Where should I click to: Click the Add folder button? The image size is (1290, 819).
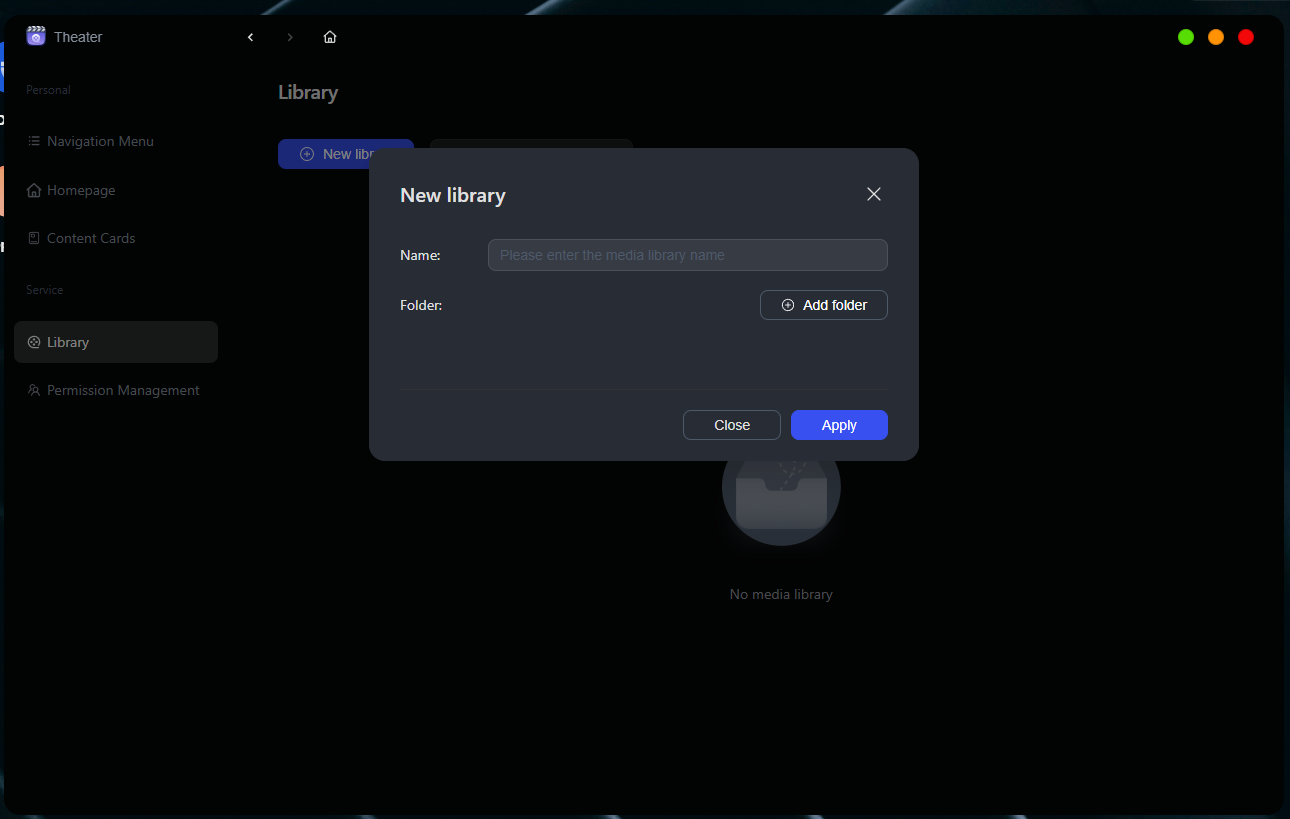(x=824, y=305)
